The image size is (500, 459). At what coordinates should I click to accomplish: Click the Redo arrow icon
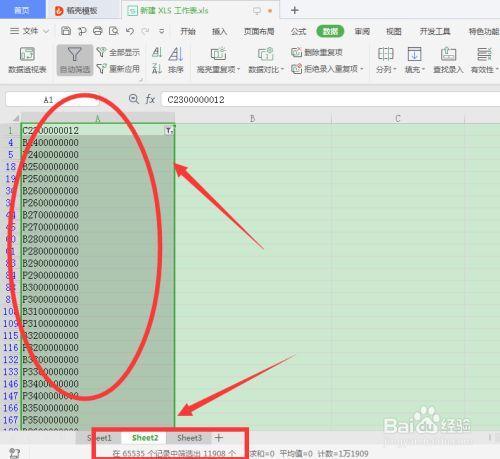tap(145, 31)
